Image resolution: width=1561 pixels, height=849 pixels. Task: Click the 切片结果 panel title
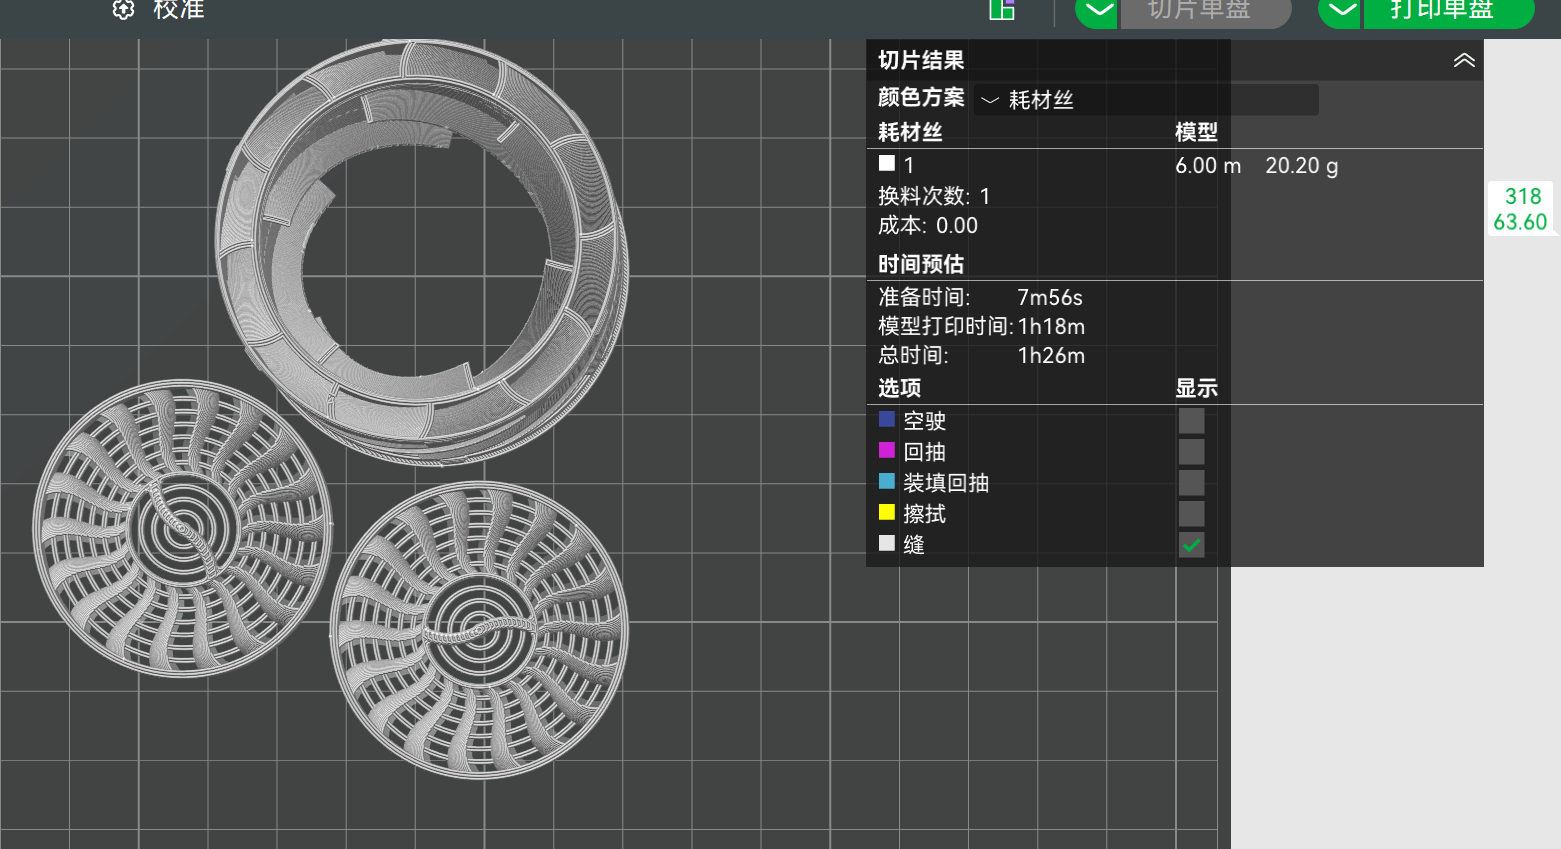click(921, 60)
